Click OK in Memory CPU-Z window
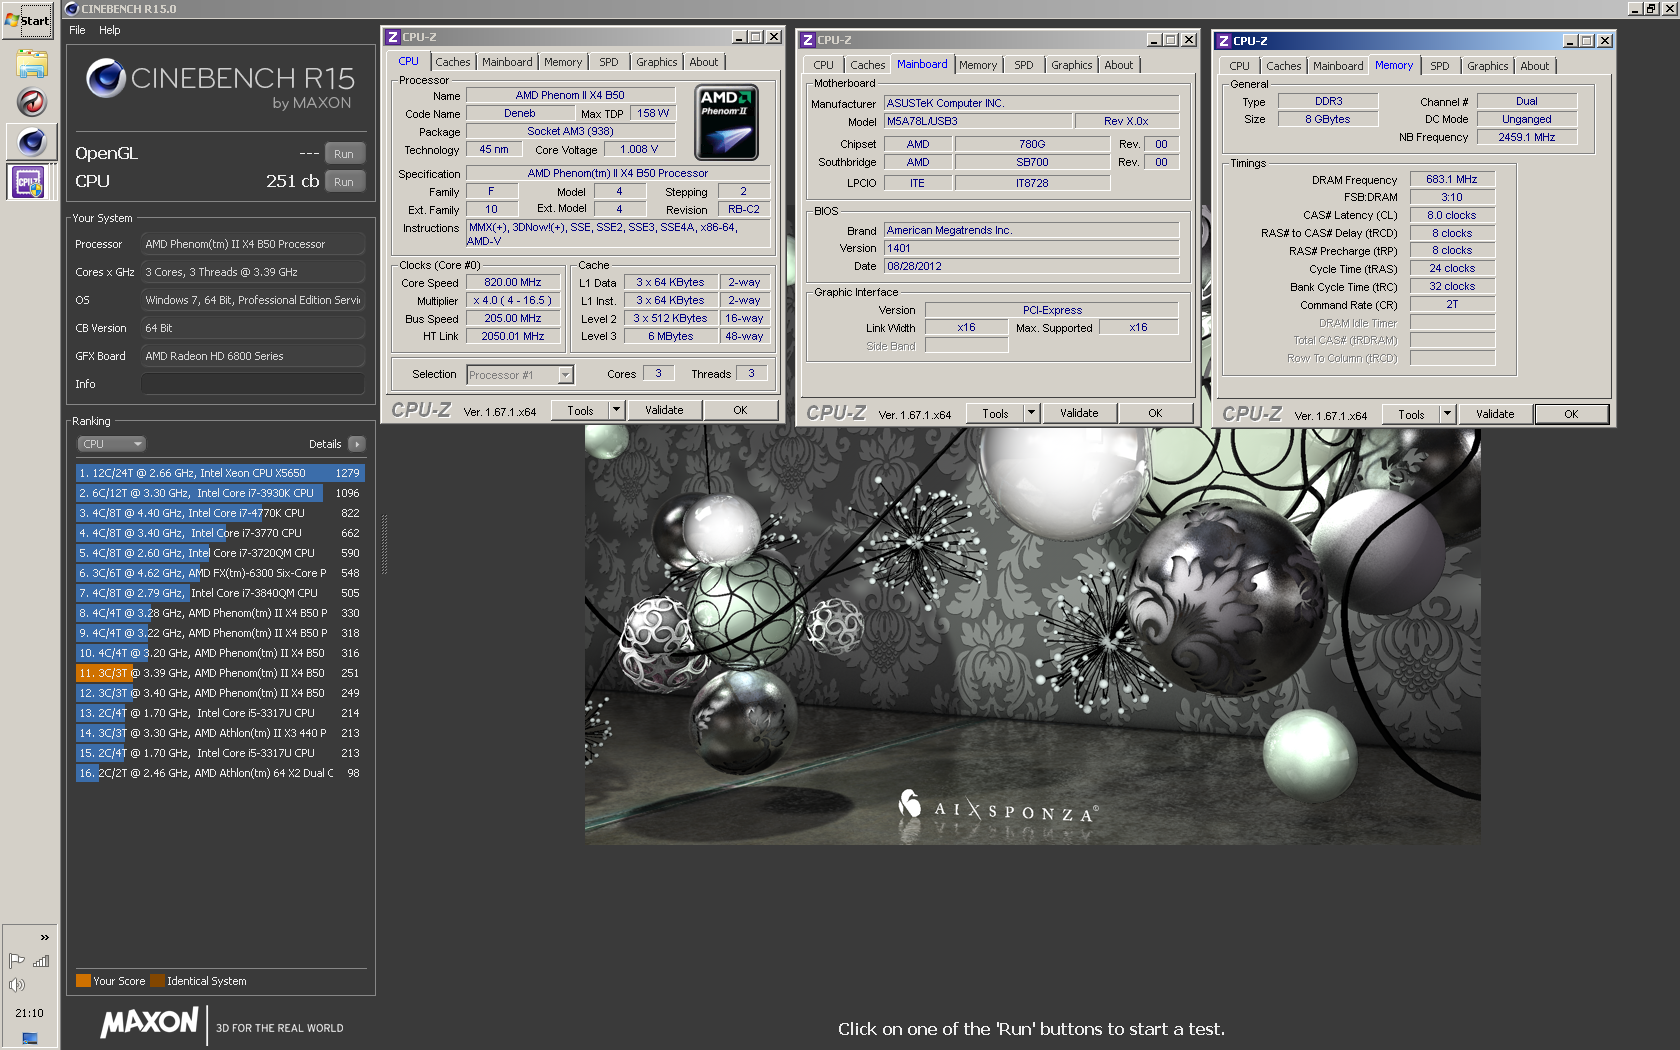This screenshot has height=1050, width=1680. [1571, 414]
